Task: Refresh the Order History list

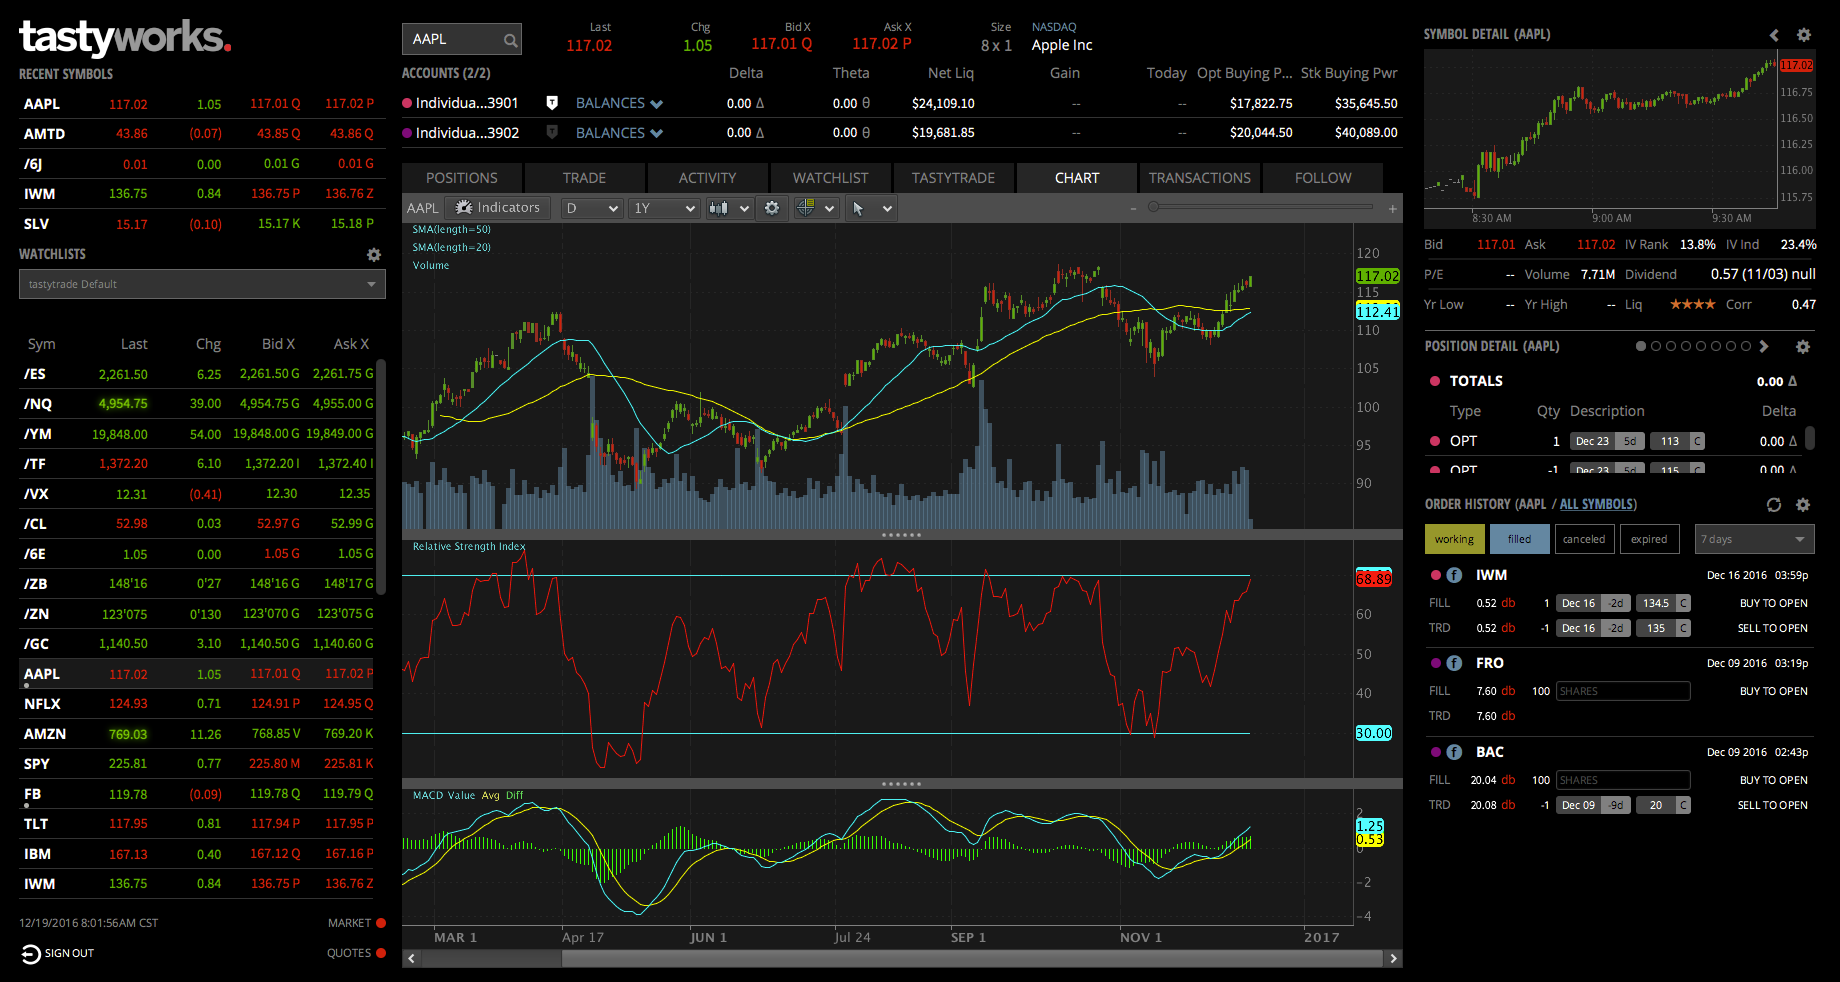Action: [x=1774, y=505]
